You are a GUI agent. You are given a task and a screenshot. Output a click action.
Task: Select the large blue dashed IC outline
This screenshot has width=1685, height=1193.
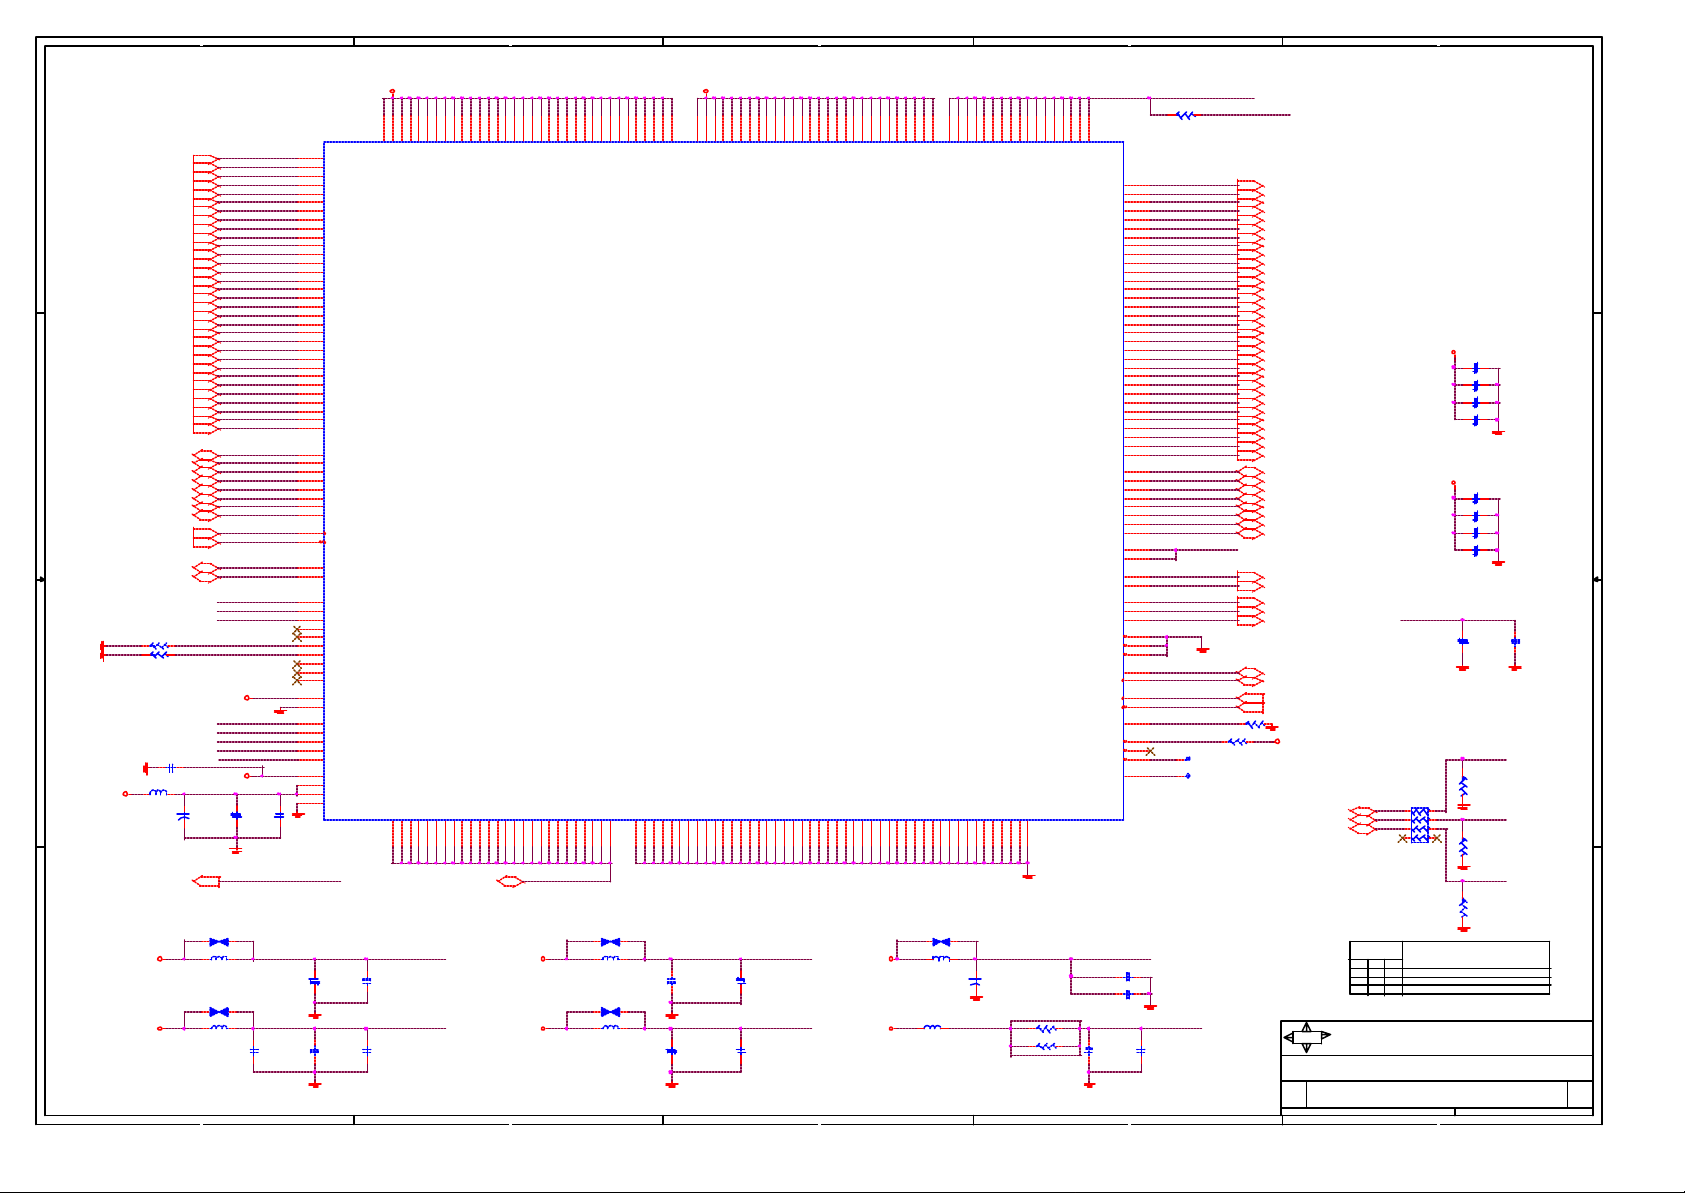point(723,481)
